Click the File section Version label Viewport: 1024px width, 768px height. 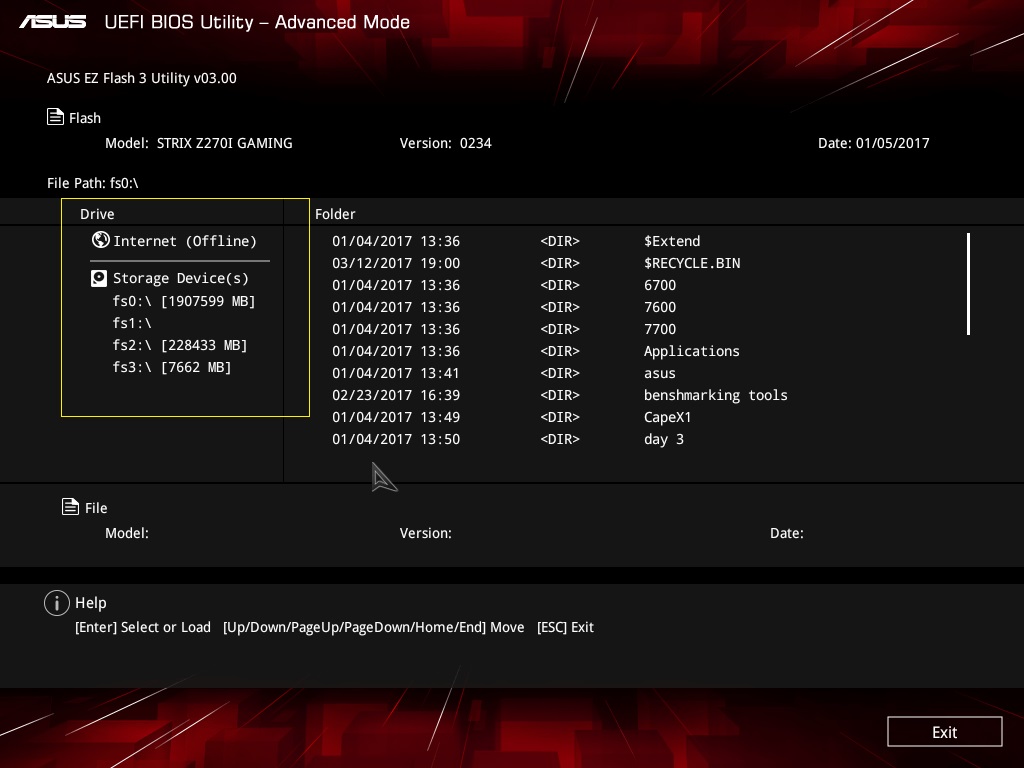click(x=426, y=534)
